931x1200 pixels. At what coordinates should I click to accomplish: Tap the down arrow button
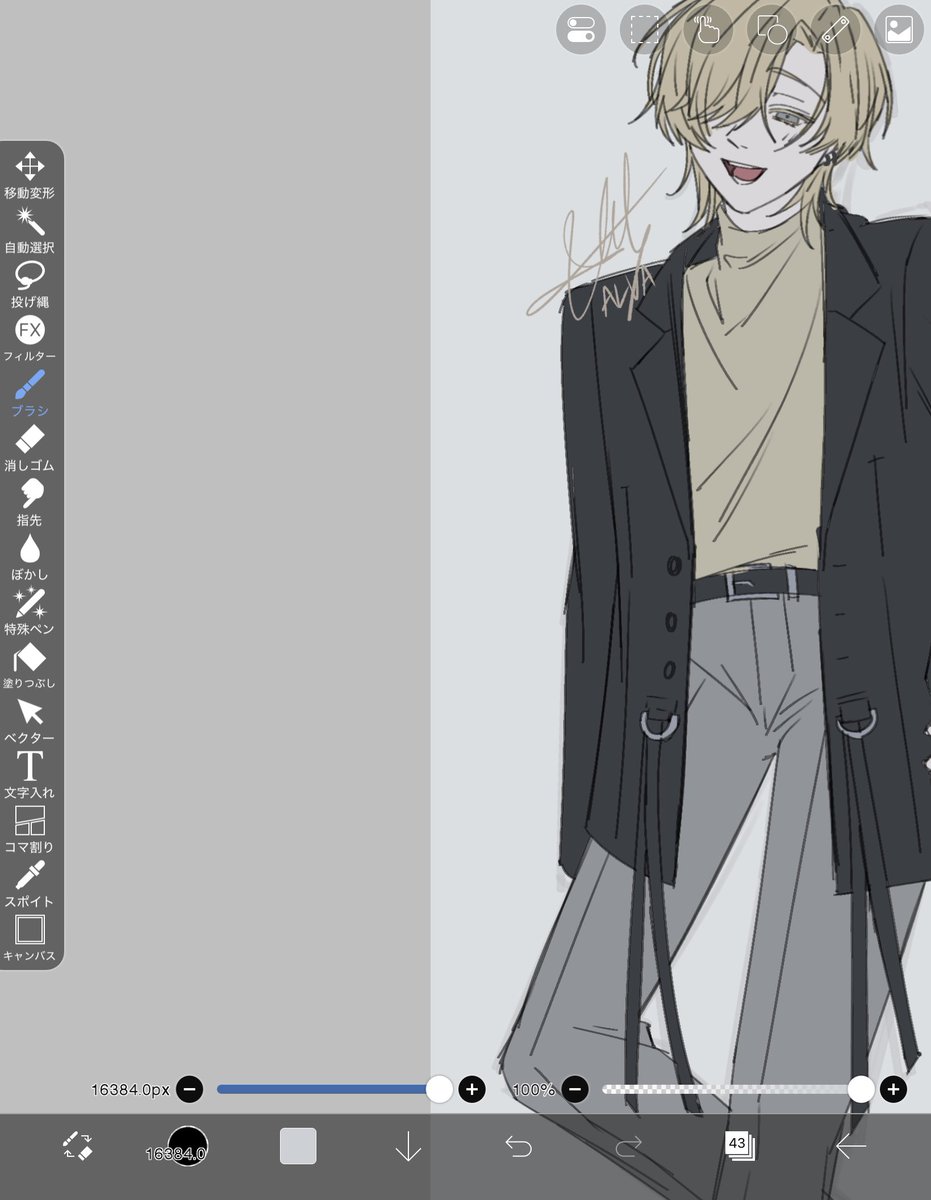(408, 1147)
